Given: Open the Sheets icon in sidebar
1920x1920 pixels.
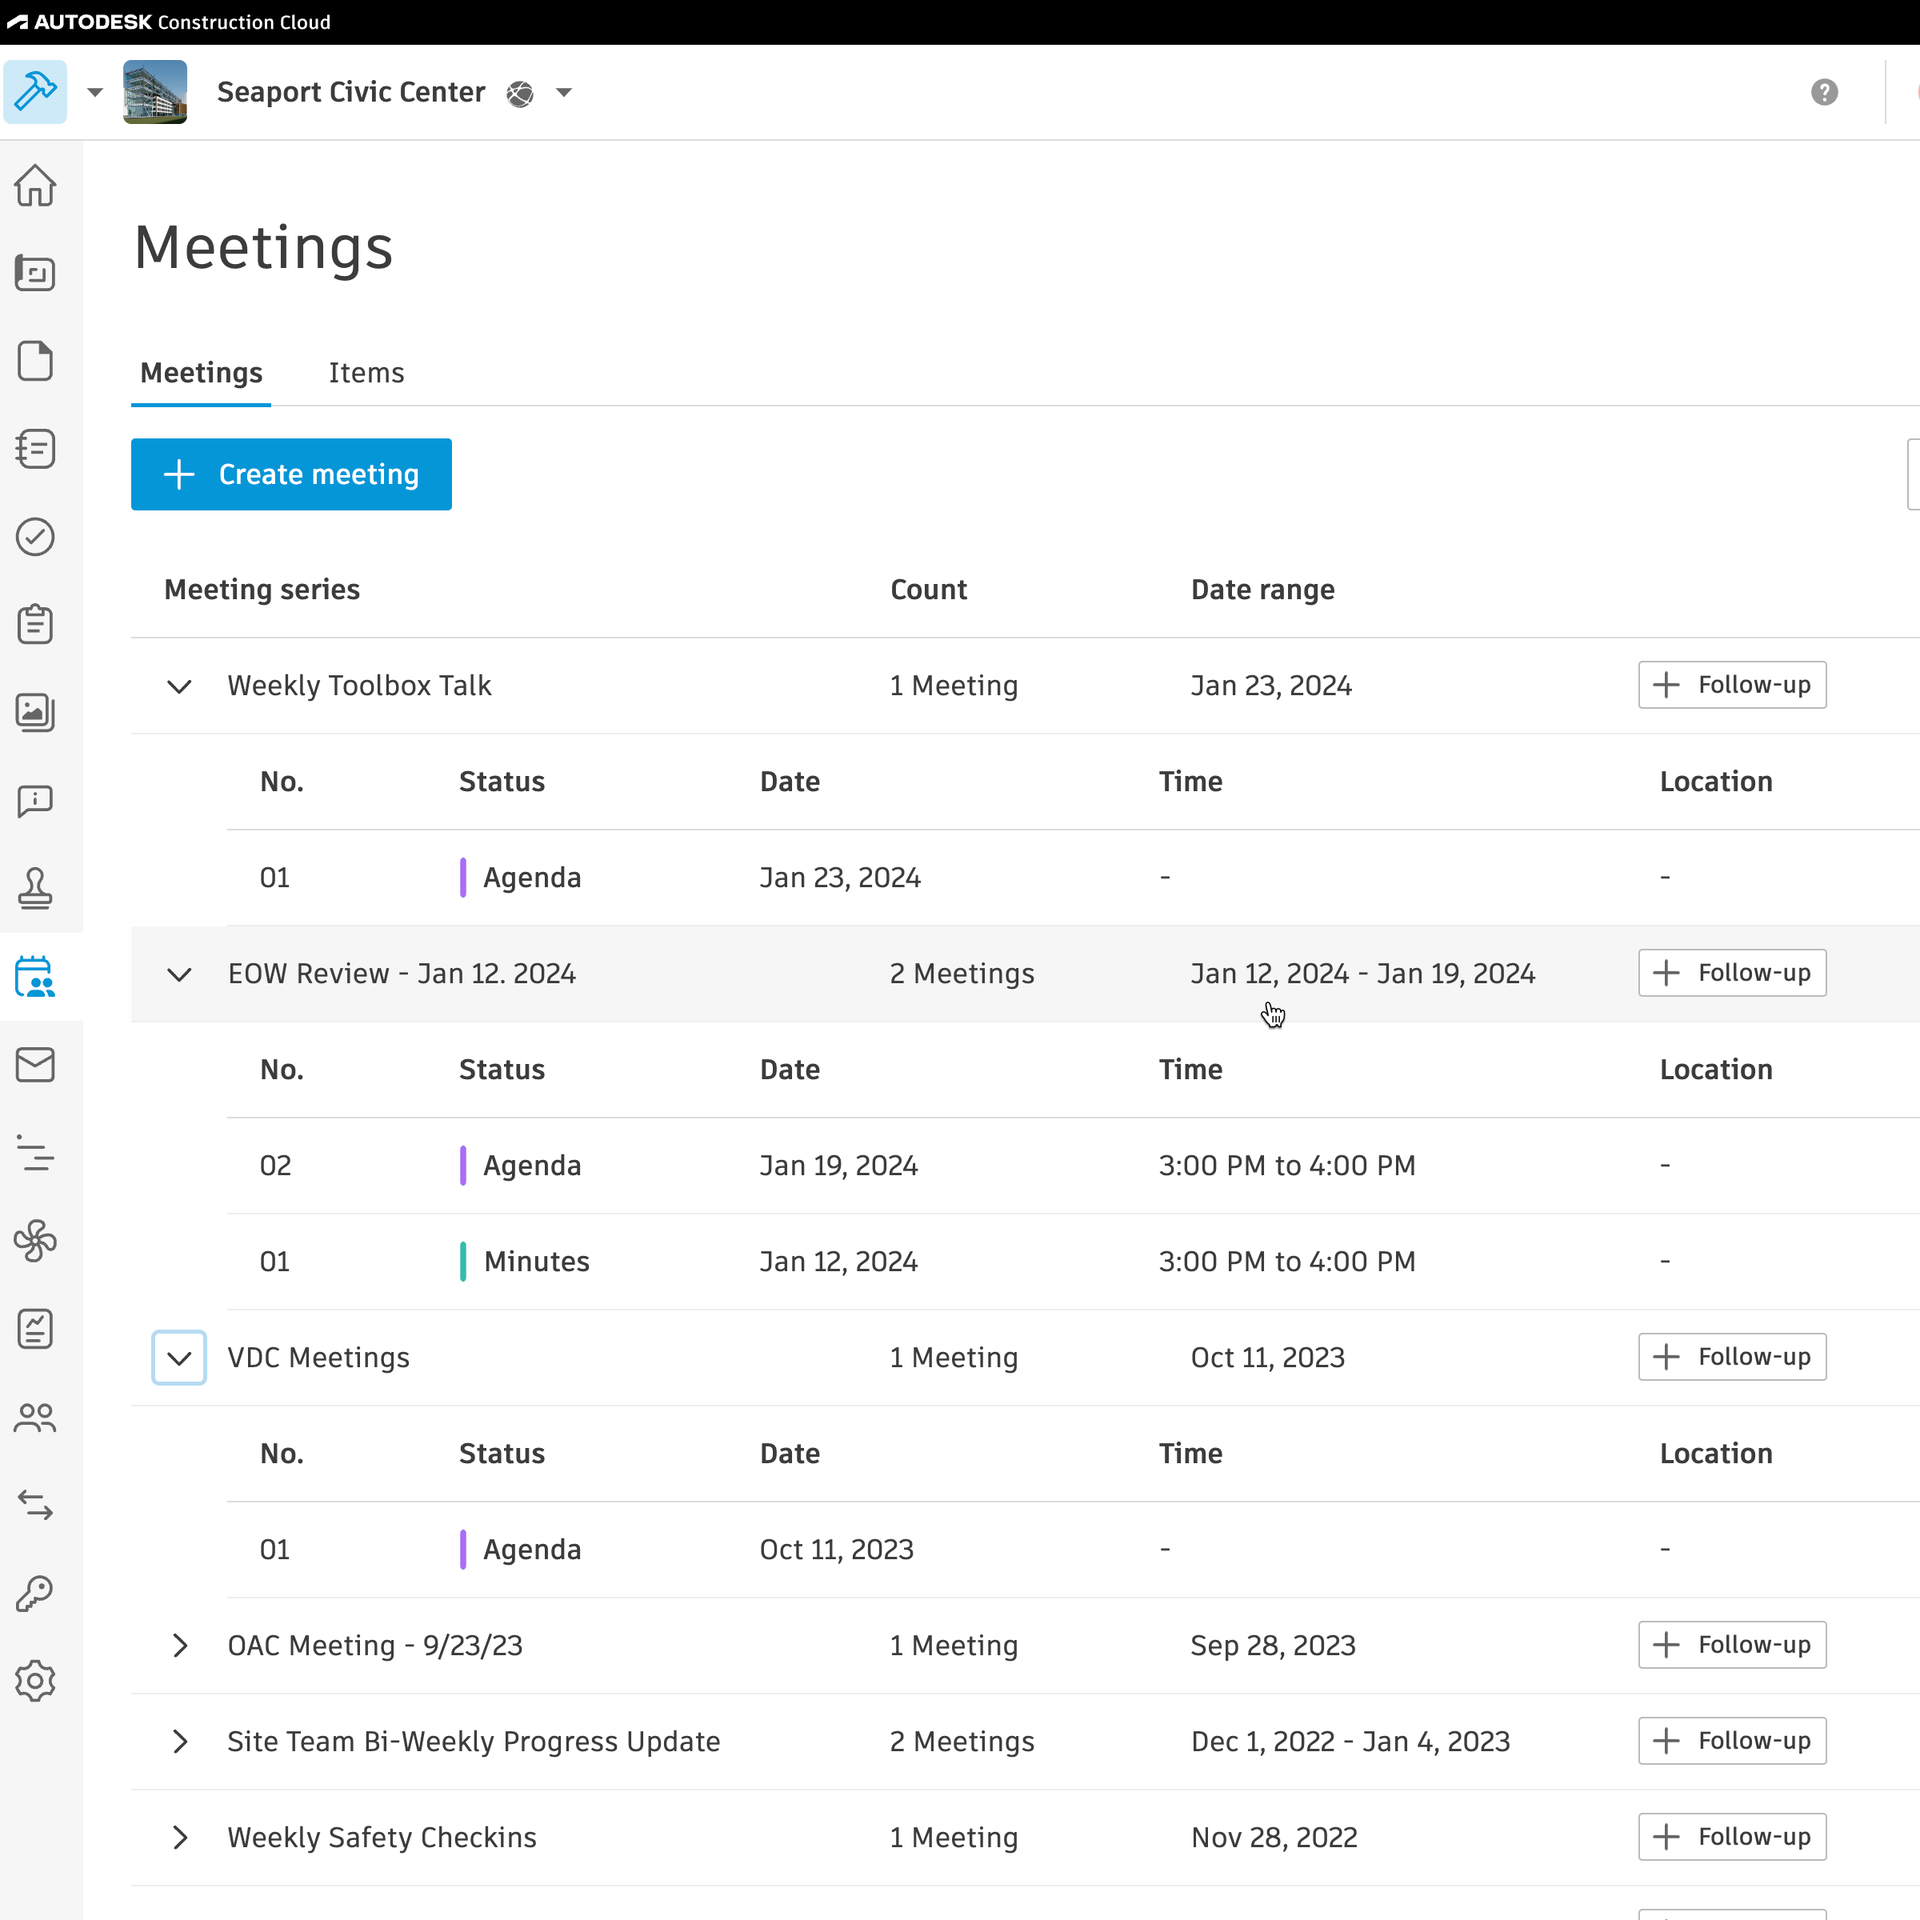Looking at the screenshot, I should coord(35,273).
